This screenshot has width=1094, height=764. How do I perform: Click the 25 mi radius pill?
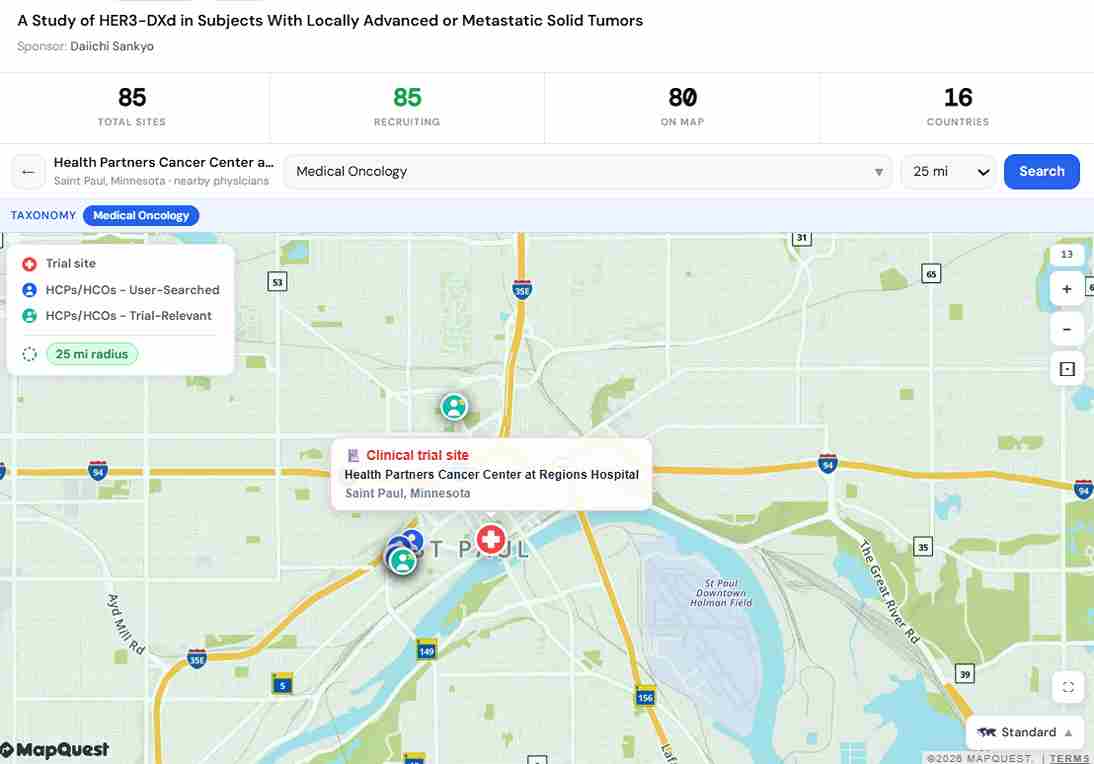(92, 354)
